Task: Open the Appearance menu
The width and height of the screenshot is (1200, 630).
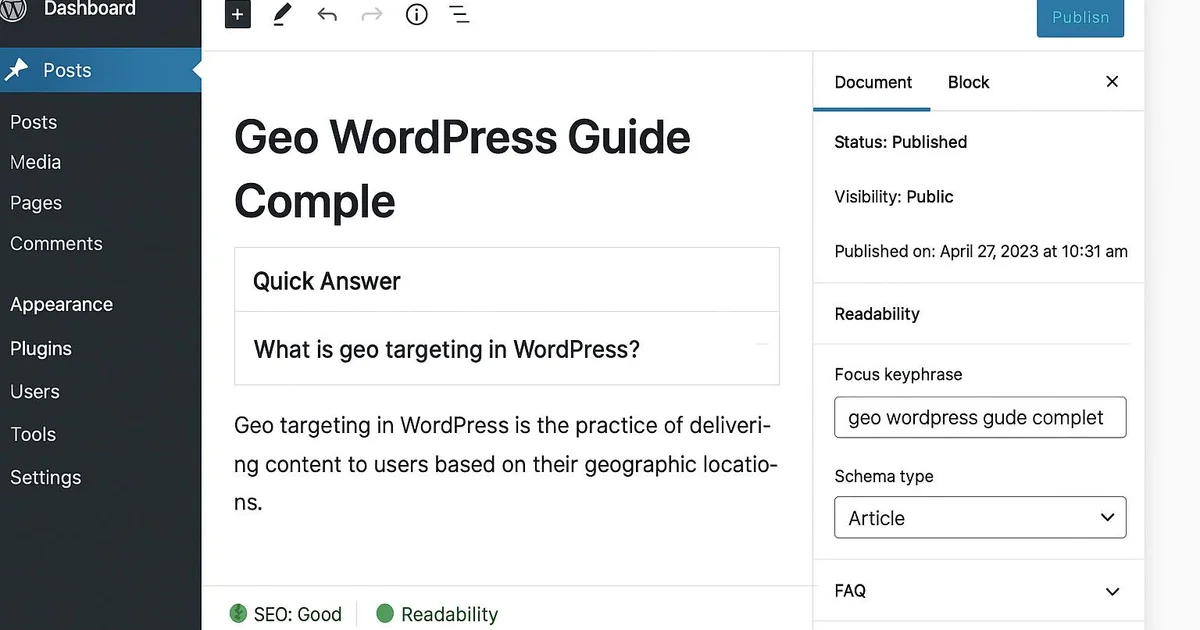Action: point(61,305)
